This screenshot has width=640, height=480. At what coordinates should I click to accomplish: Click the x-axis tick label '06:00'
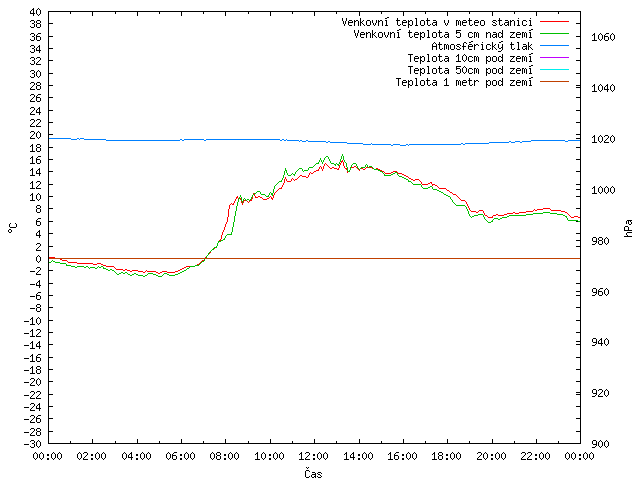coord(180,456)
